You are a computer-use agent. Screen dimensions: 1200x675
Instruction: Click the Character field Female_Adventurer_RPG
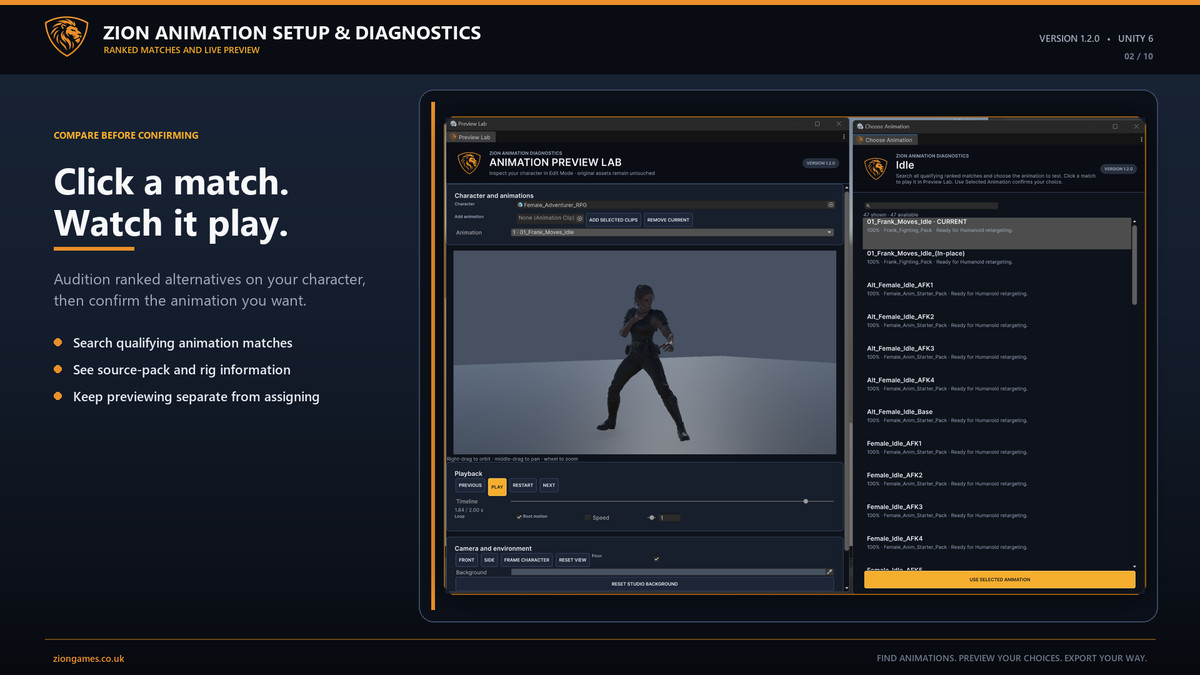point(676,204)
